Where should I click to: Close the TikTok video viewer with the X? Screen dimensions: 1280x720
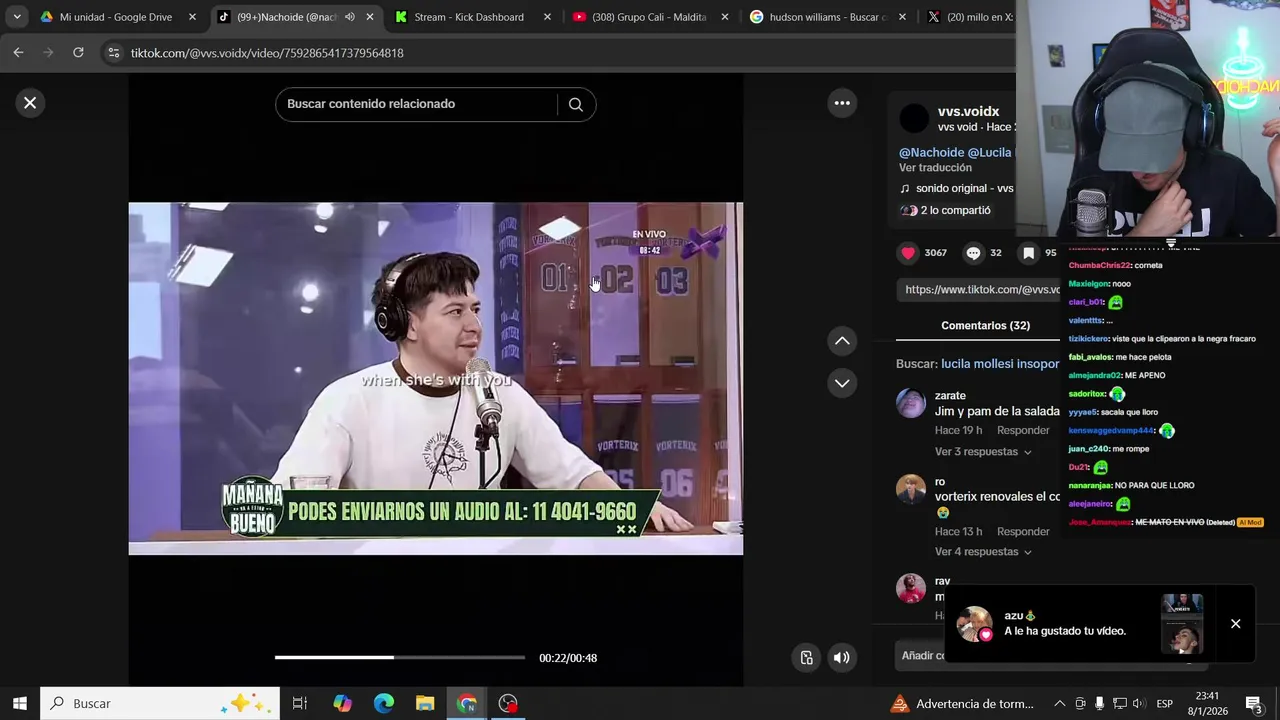pos(30,103)
